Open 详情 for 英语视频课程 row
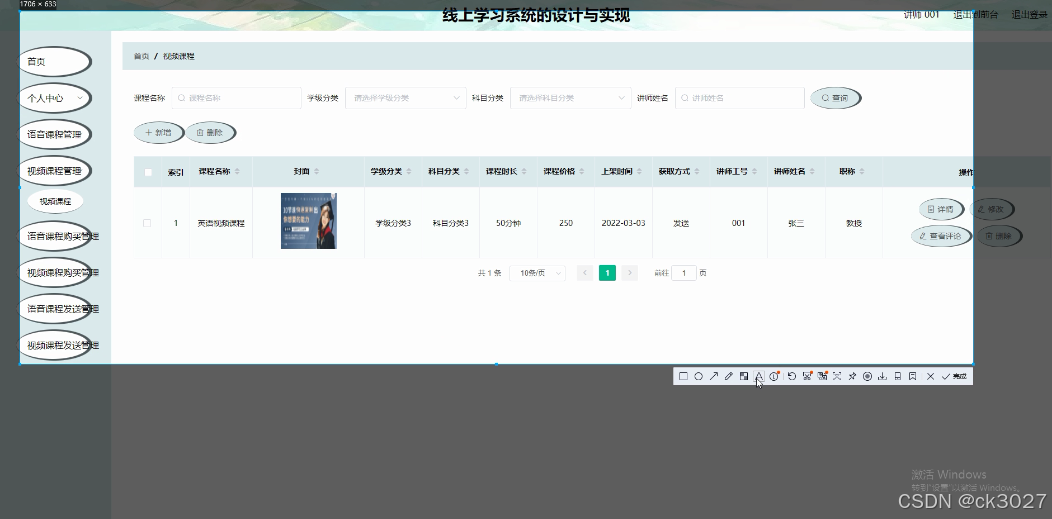 point(941,209)
